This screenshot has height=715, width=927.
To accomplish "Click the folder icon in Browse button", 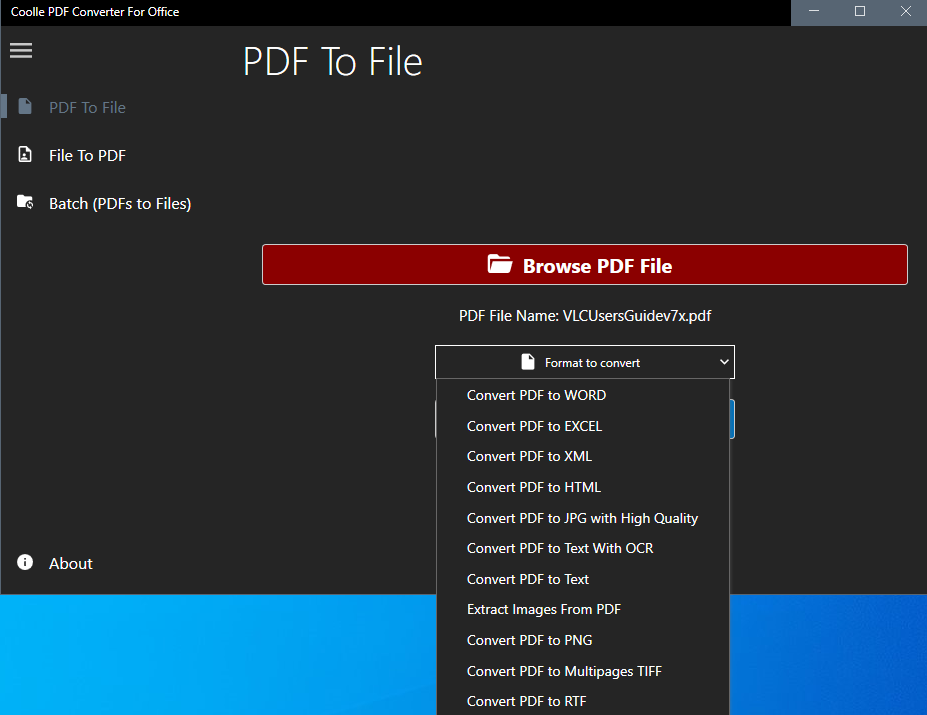I will [x=500, y=264].
